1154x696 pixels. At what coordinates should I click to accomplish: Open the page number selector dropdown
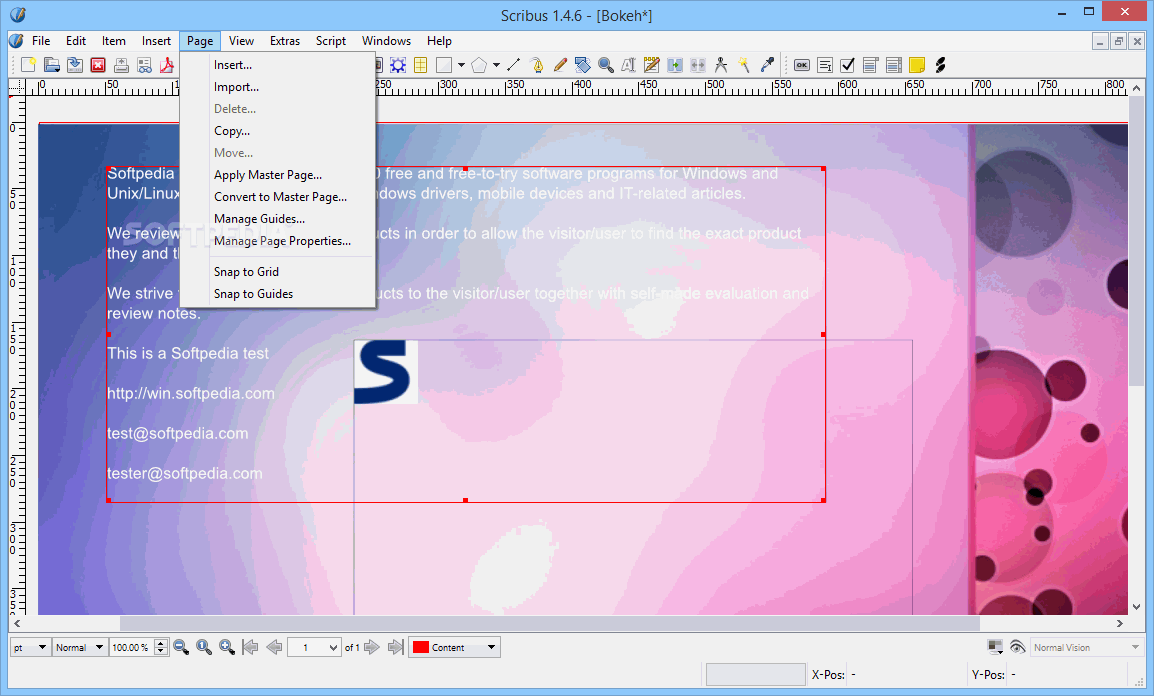tap(314, 647)
